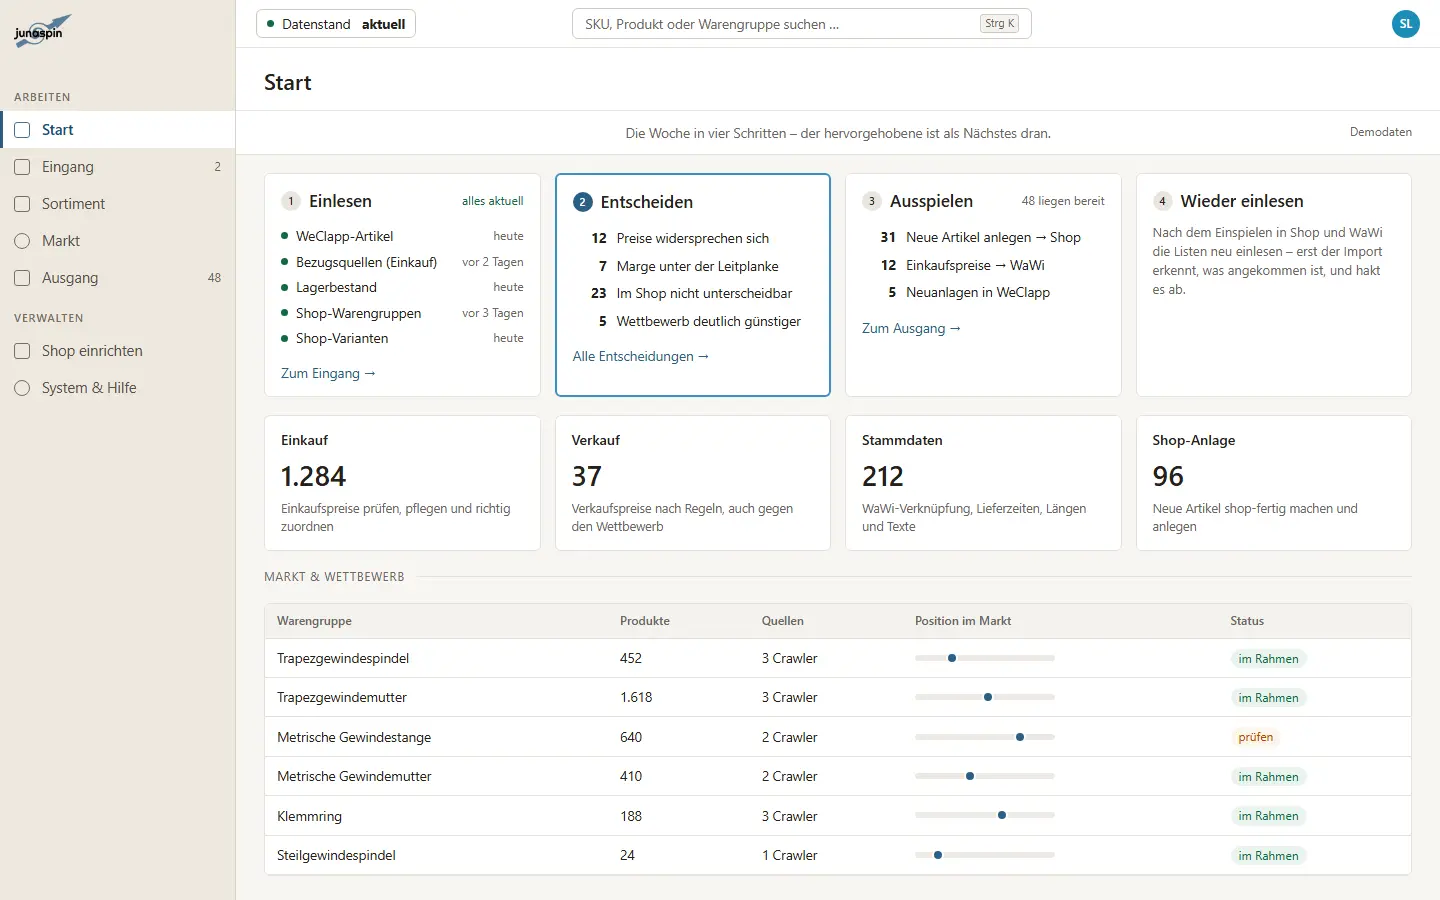
Task: Click the System & Hilfe sidebar icon
Action: click(x=22, y=388)
